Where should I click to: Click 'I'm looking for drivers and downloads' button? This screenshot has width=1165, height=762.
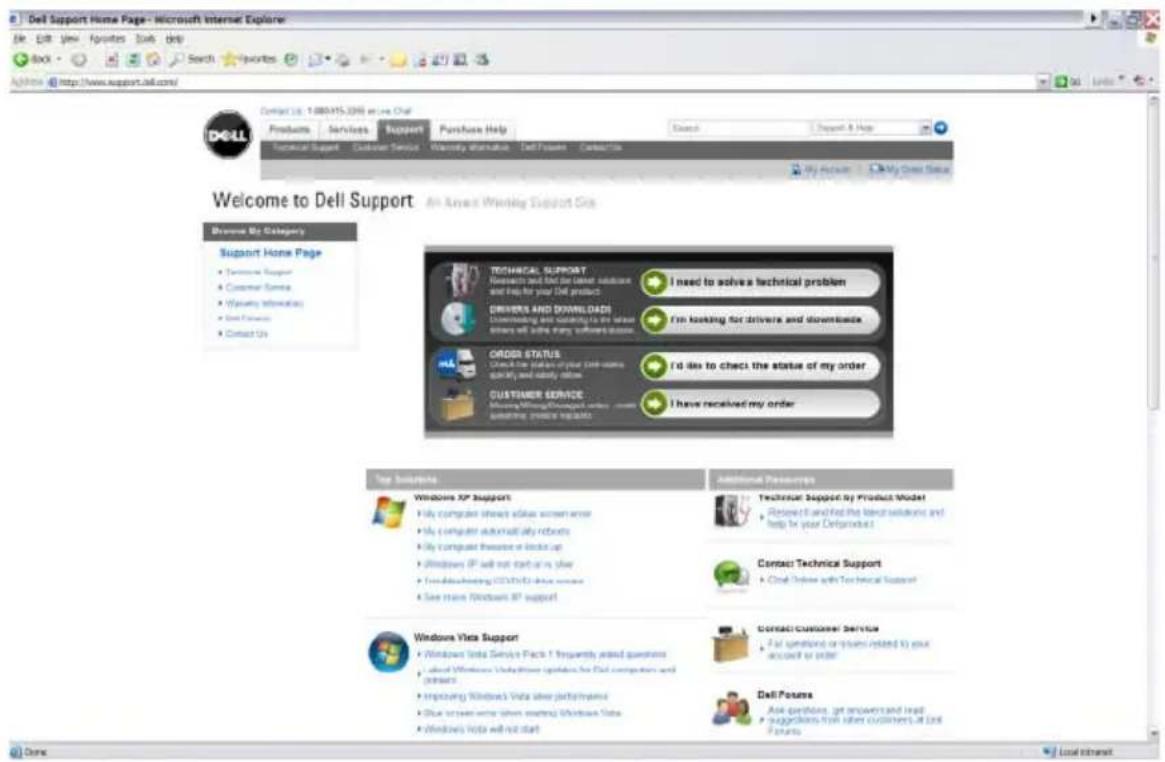761,319
